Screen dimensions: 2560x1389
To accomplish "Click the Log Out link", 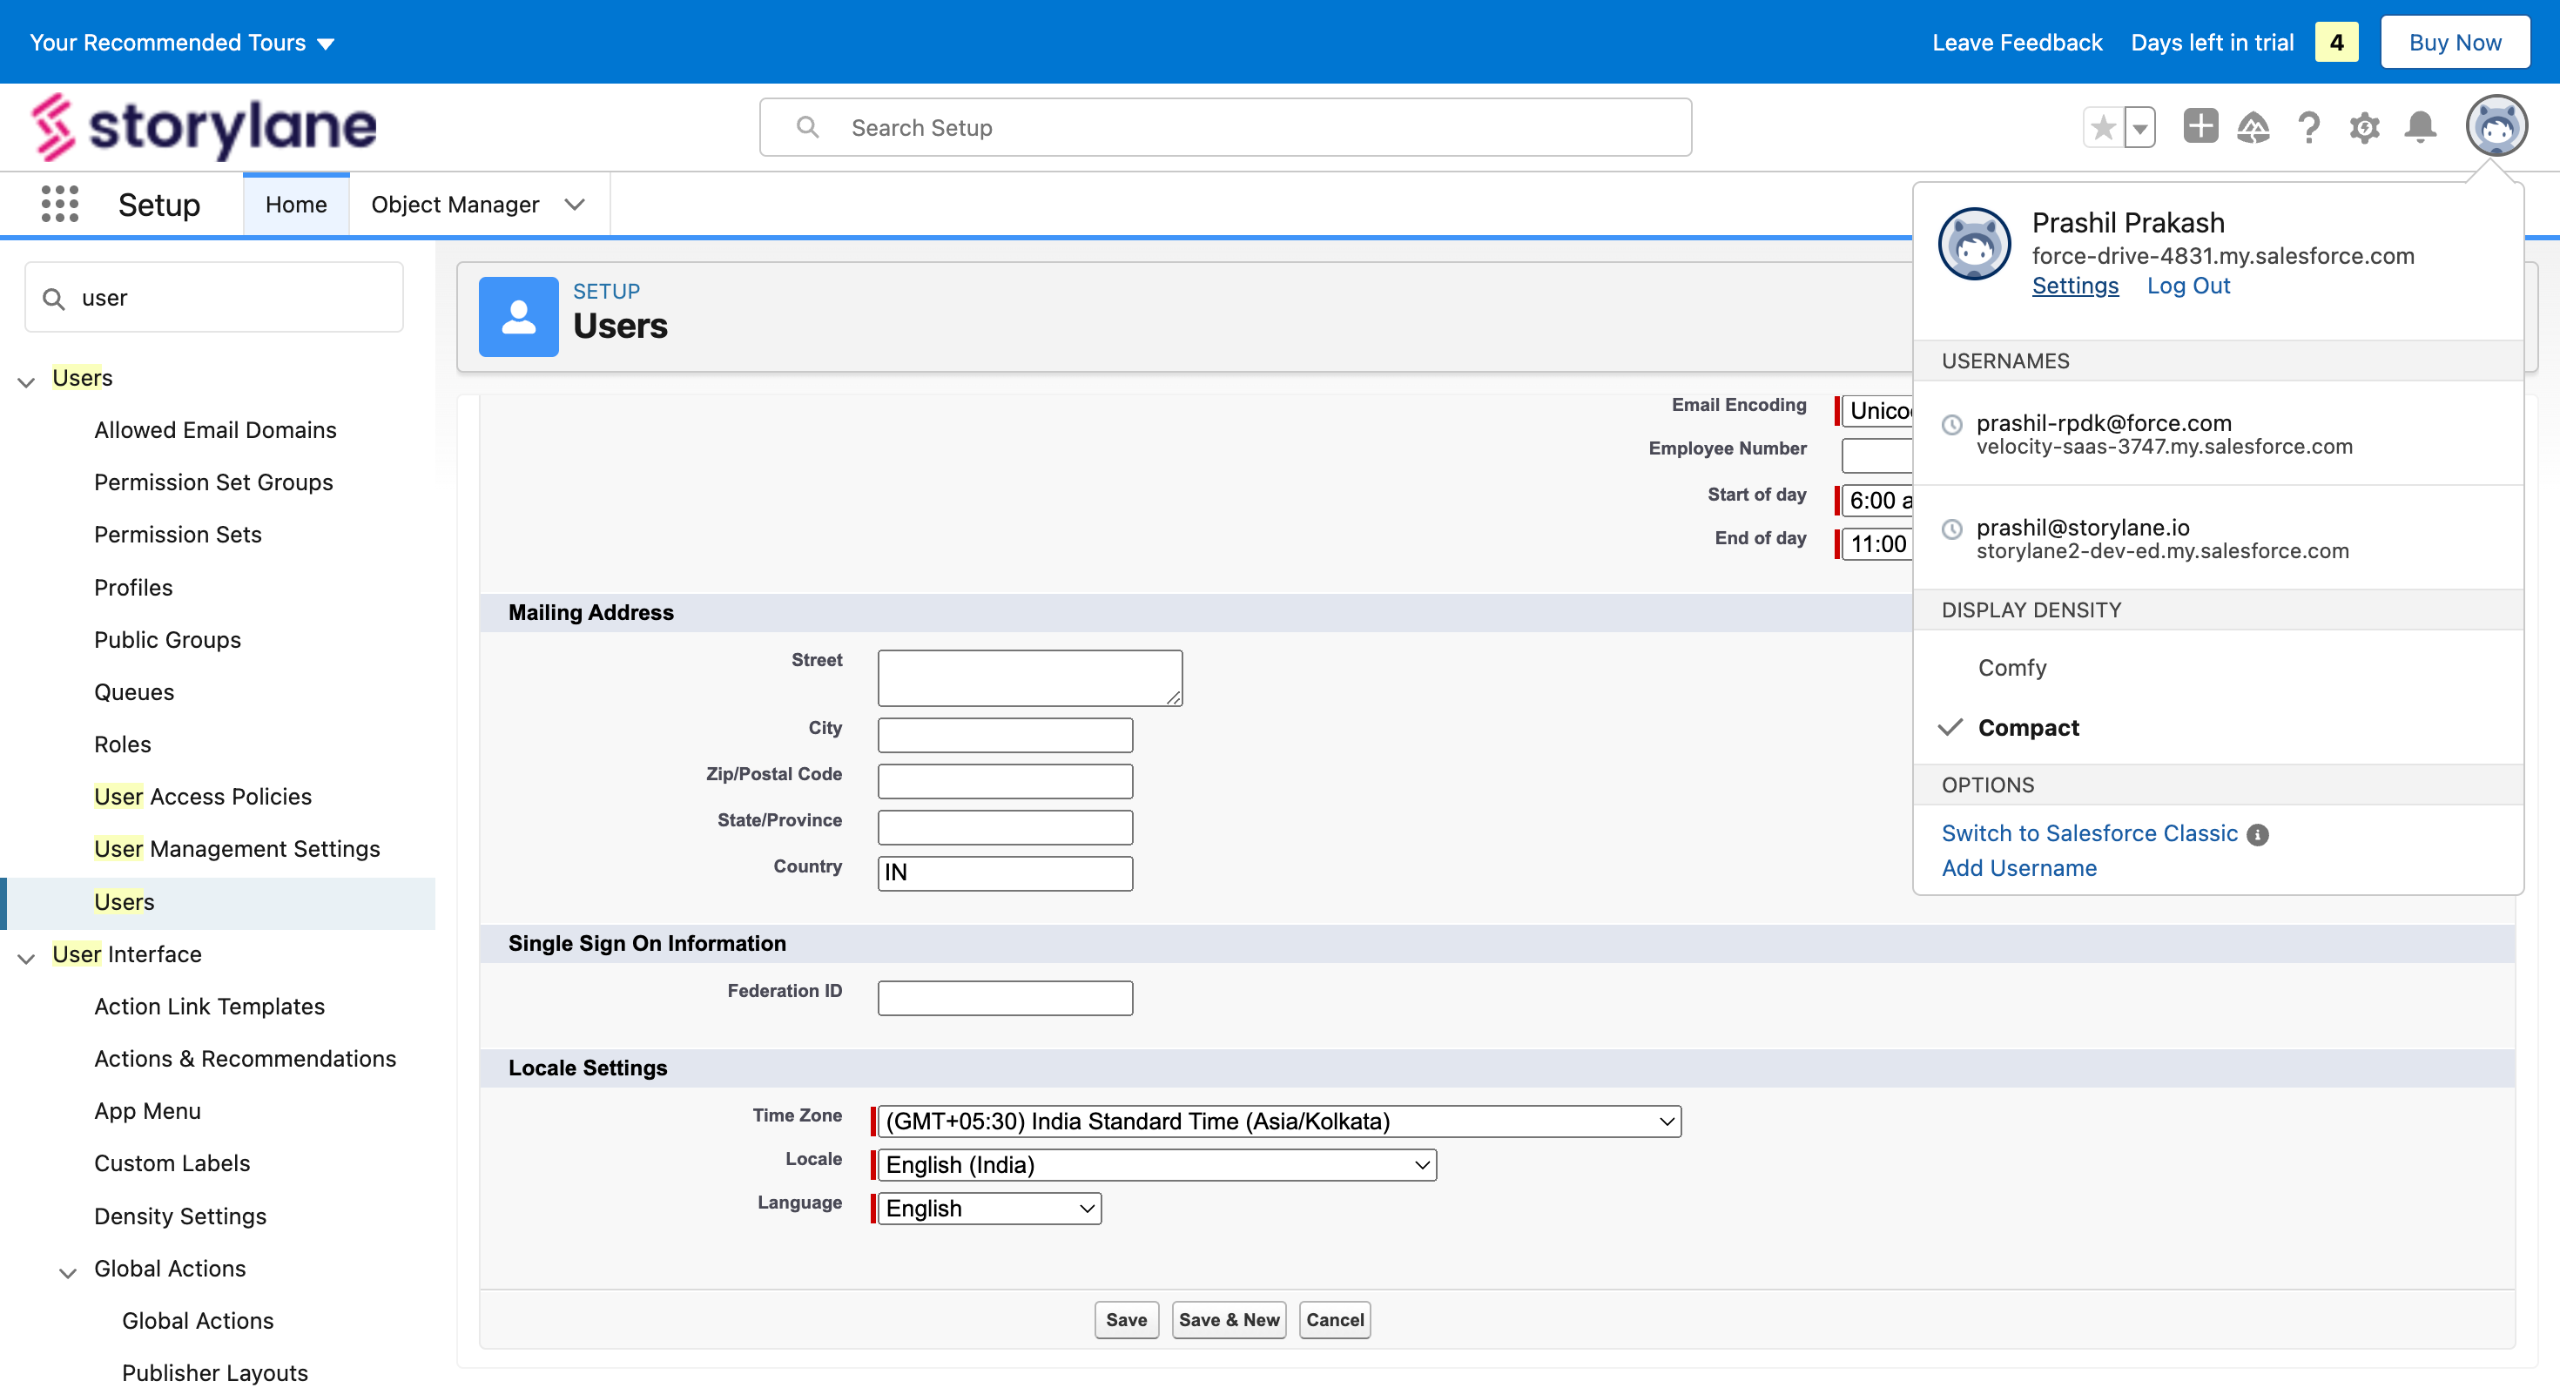I will 2188,286.
